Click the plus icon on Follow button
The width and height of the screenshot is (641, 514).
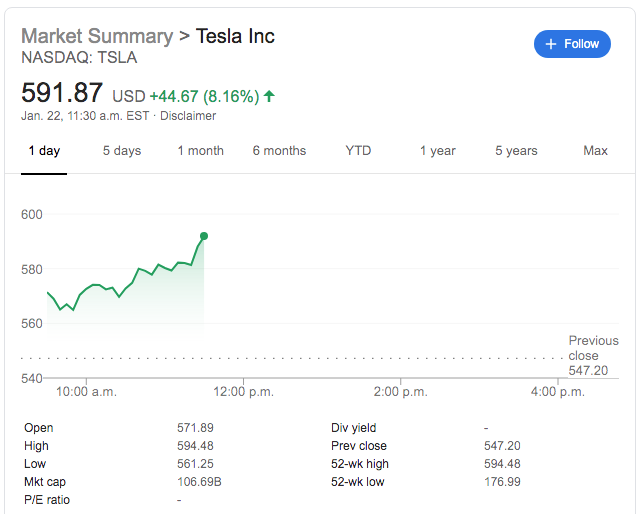(x=550, y=44)
